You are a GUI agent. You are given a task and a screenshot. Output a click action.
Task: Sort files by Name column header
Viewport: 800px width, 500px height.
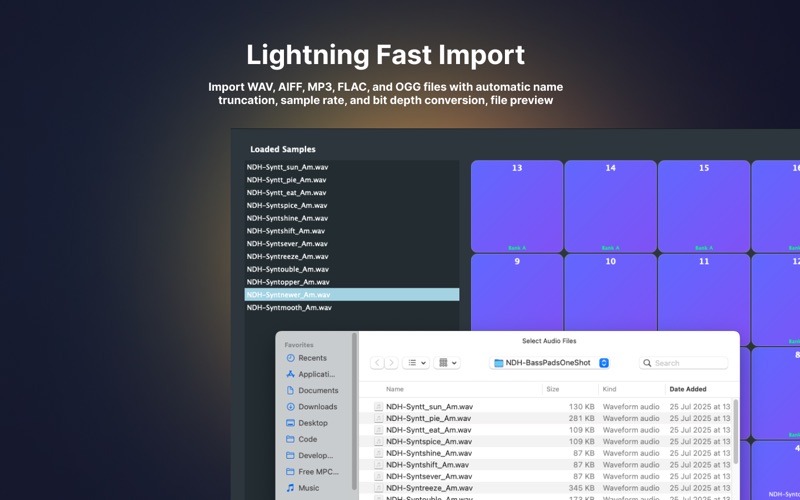click(x=395, y=389)
